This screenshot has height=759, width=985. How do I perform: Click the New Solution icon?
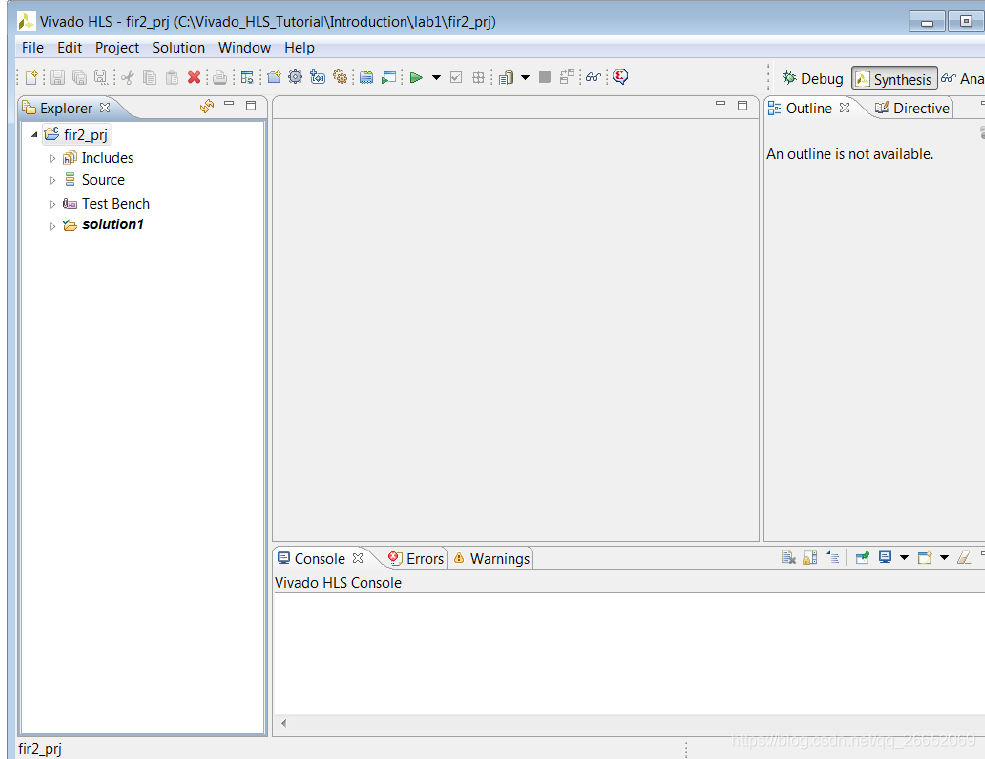tap(318, 77)
